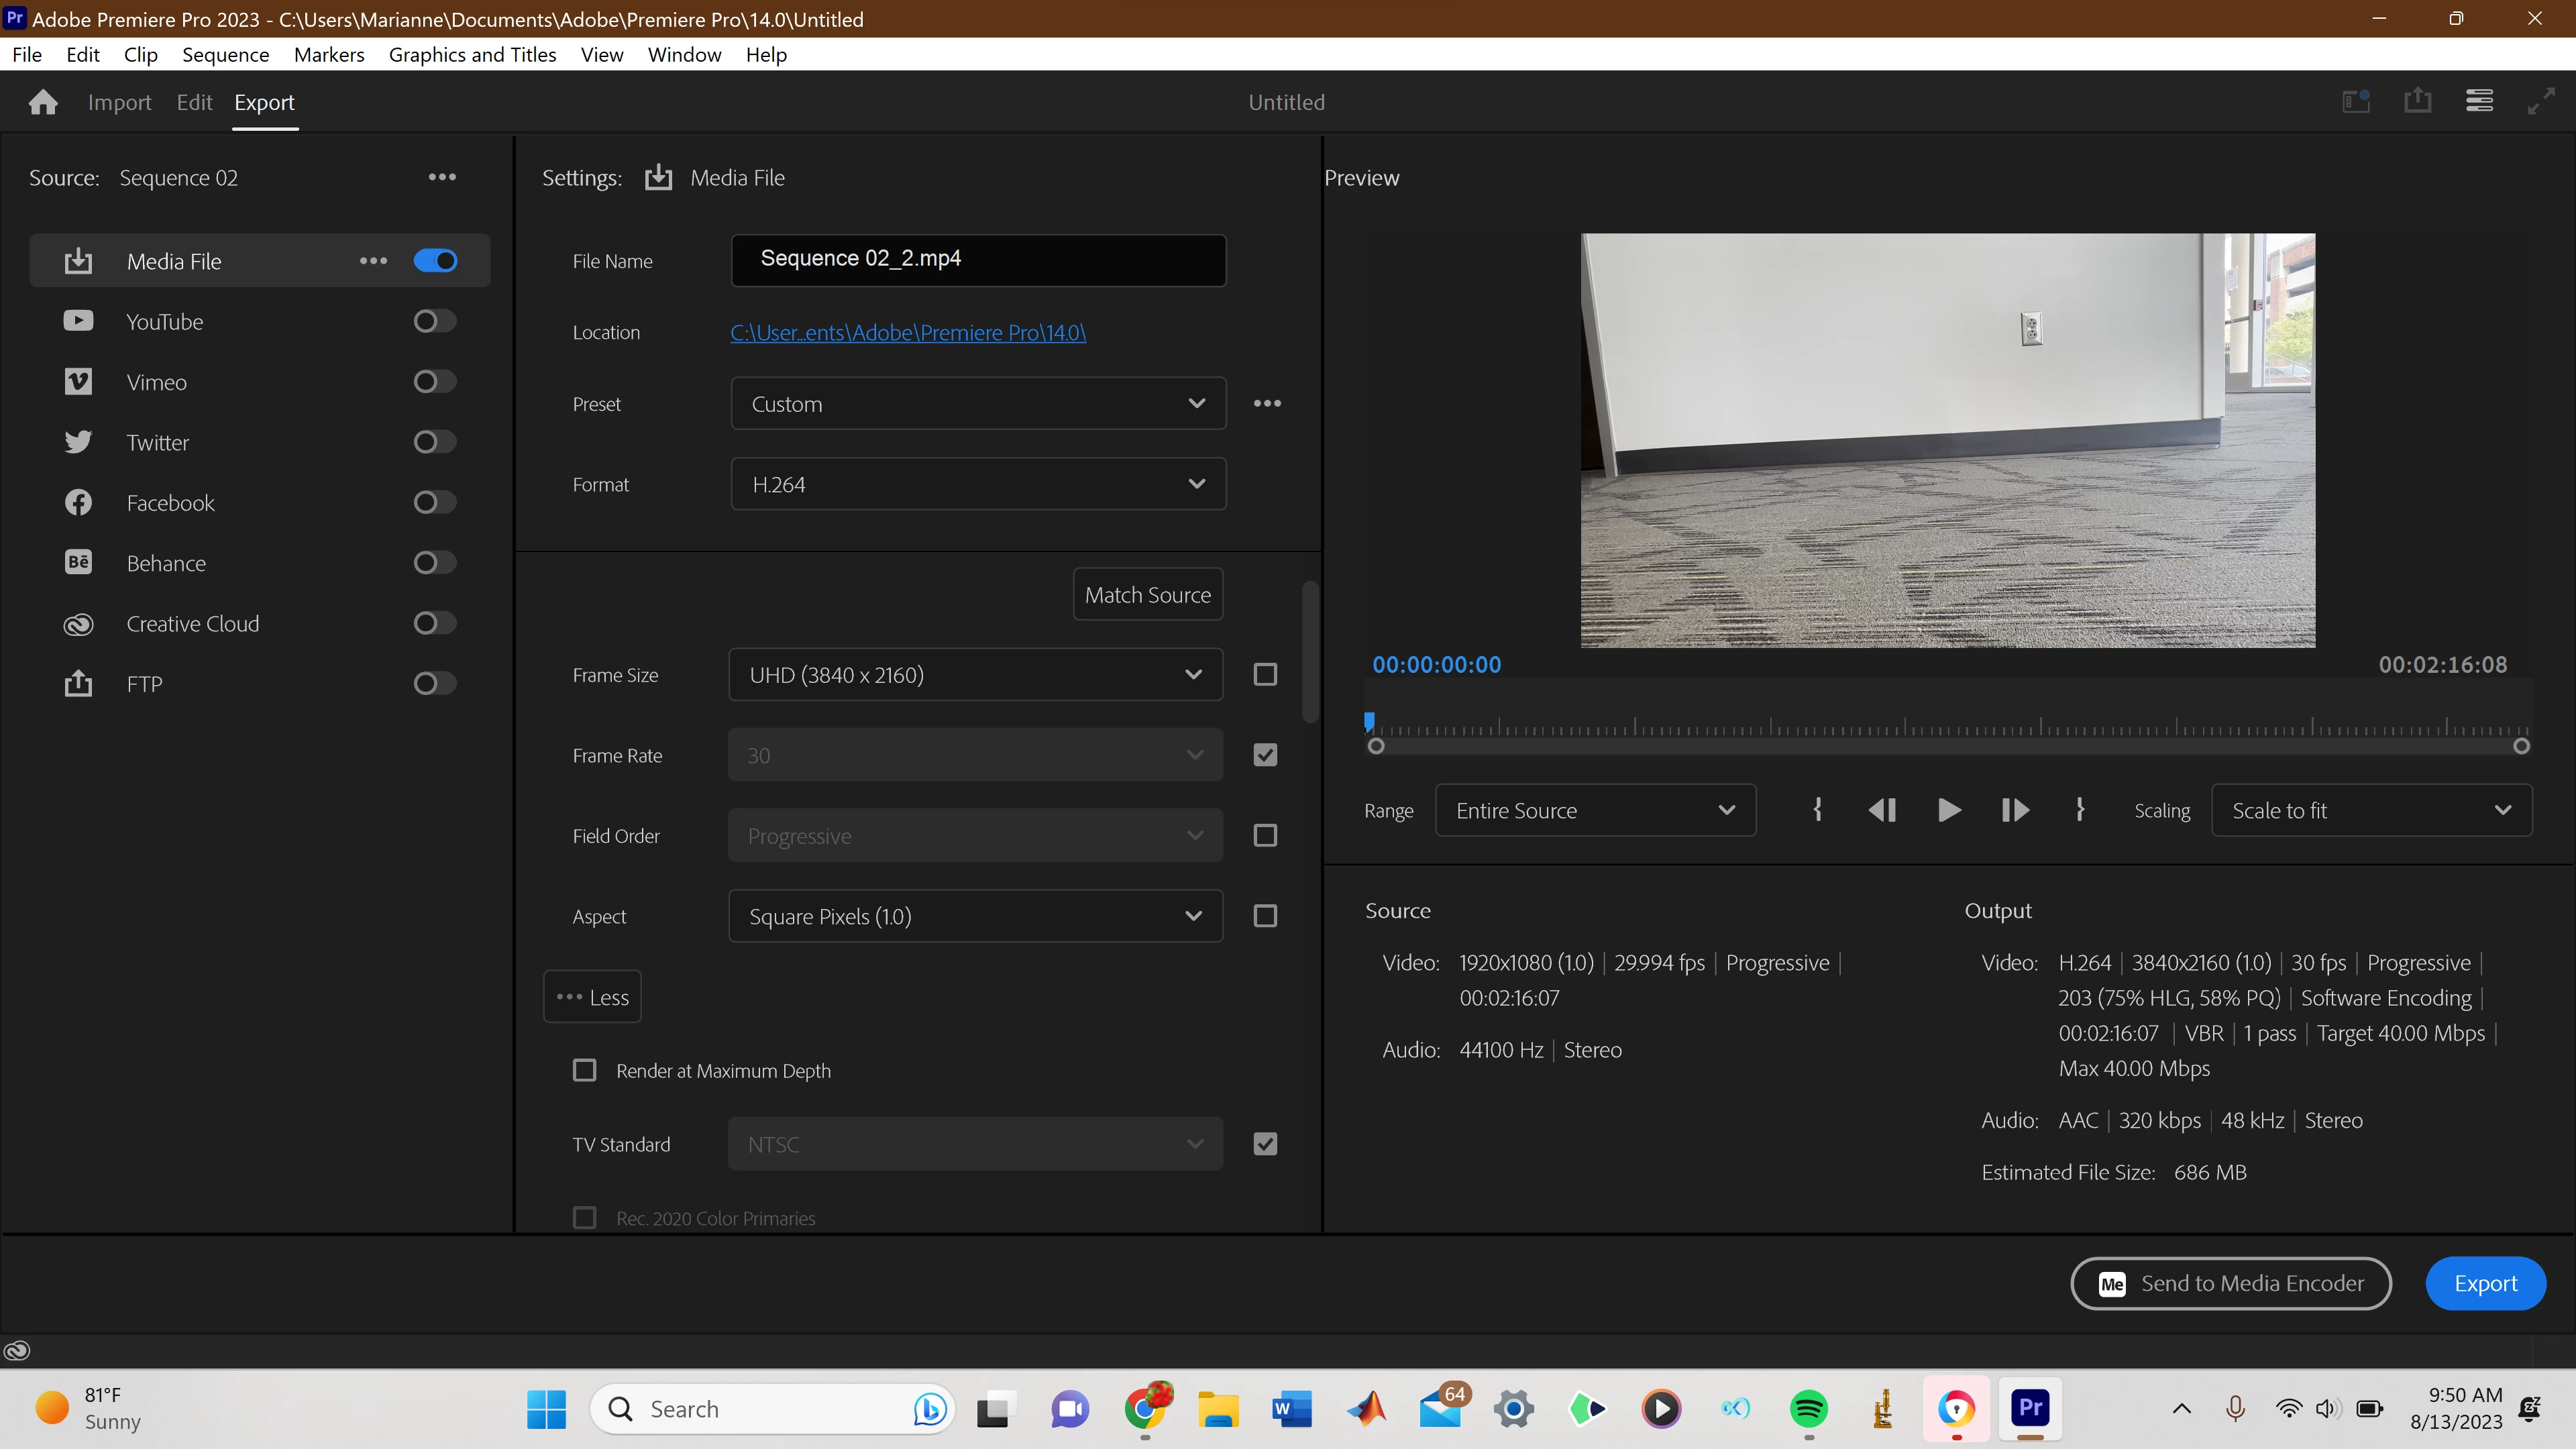Step back one frame in preview
2576x1449 pixels.
(1882, 810)
